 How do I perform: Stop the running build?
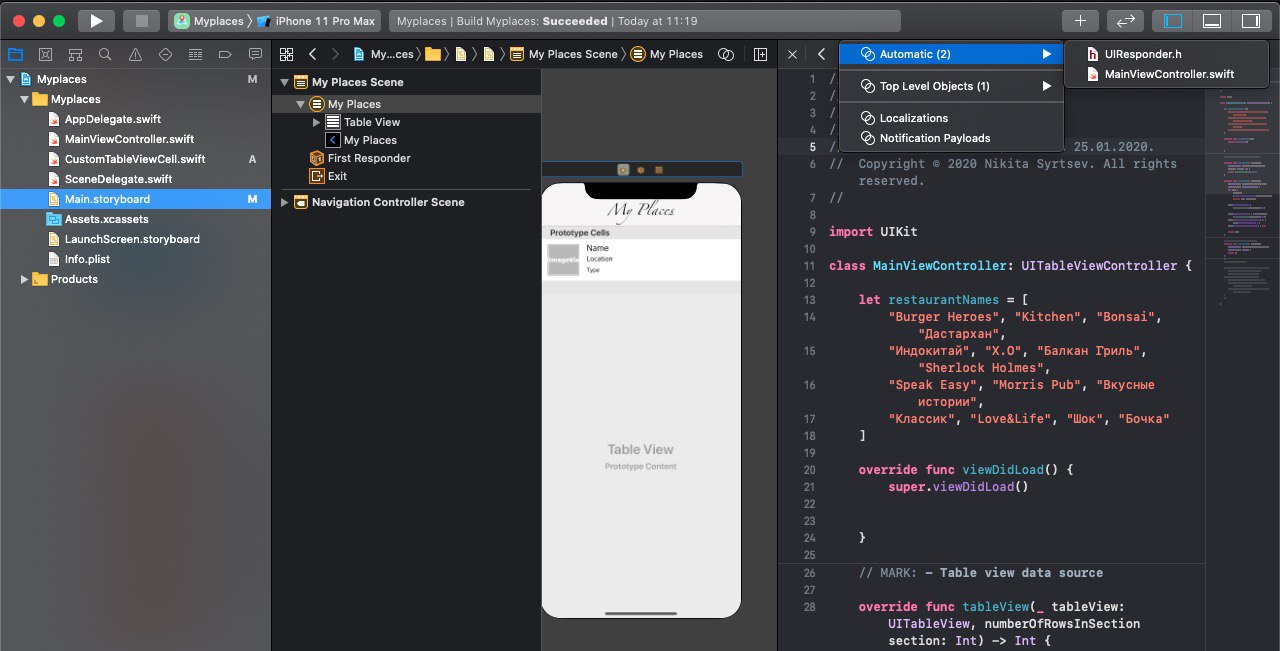pyautogui.click(x=141, y=20)
